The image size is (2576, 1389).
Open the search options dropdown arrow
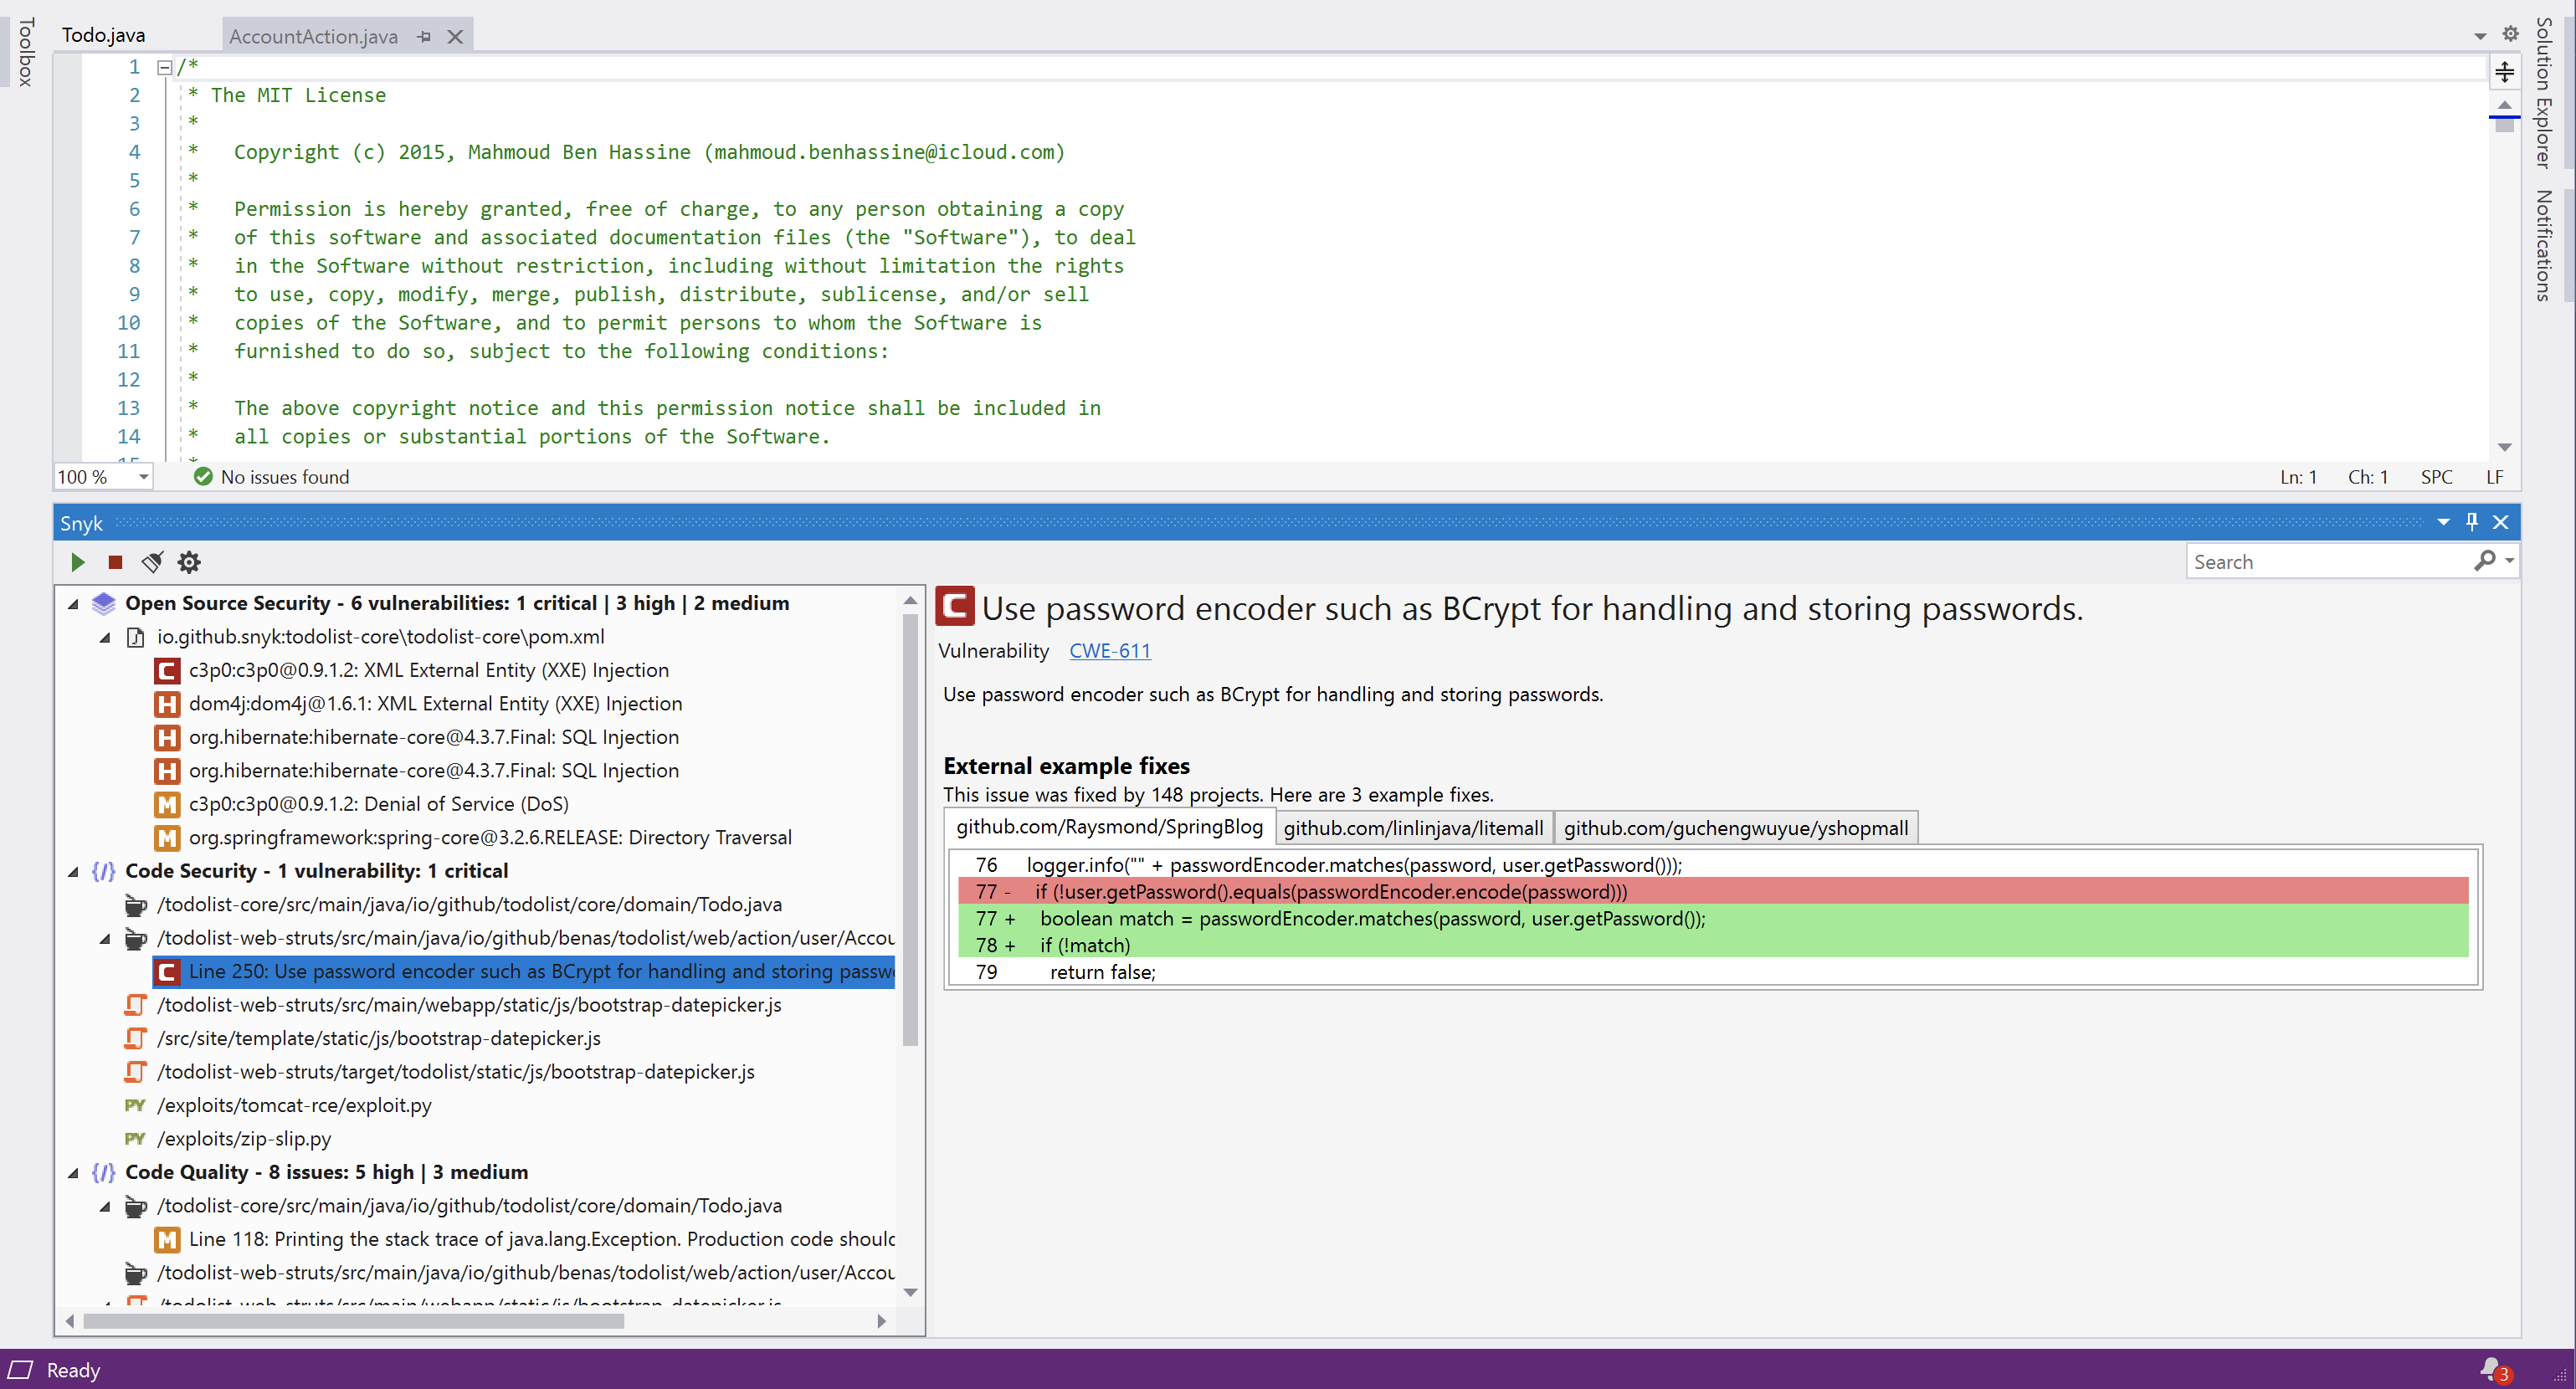(x=2509, y=561)
